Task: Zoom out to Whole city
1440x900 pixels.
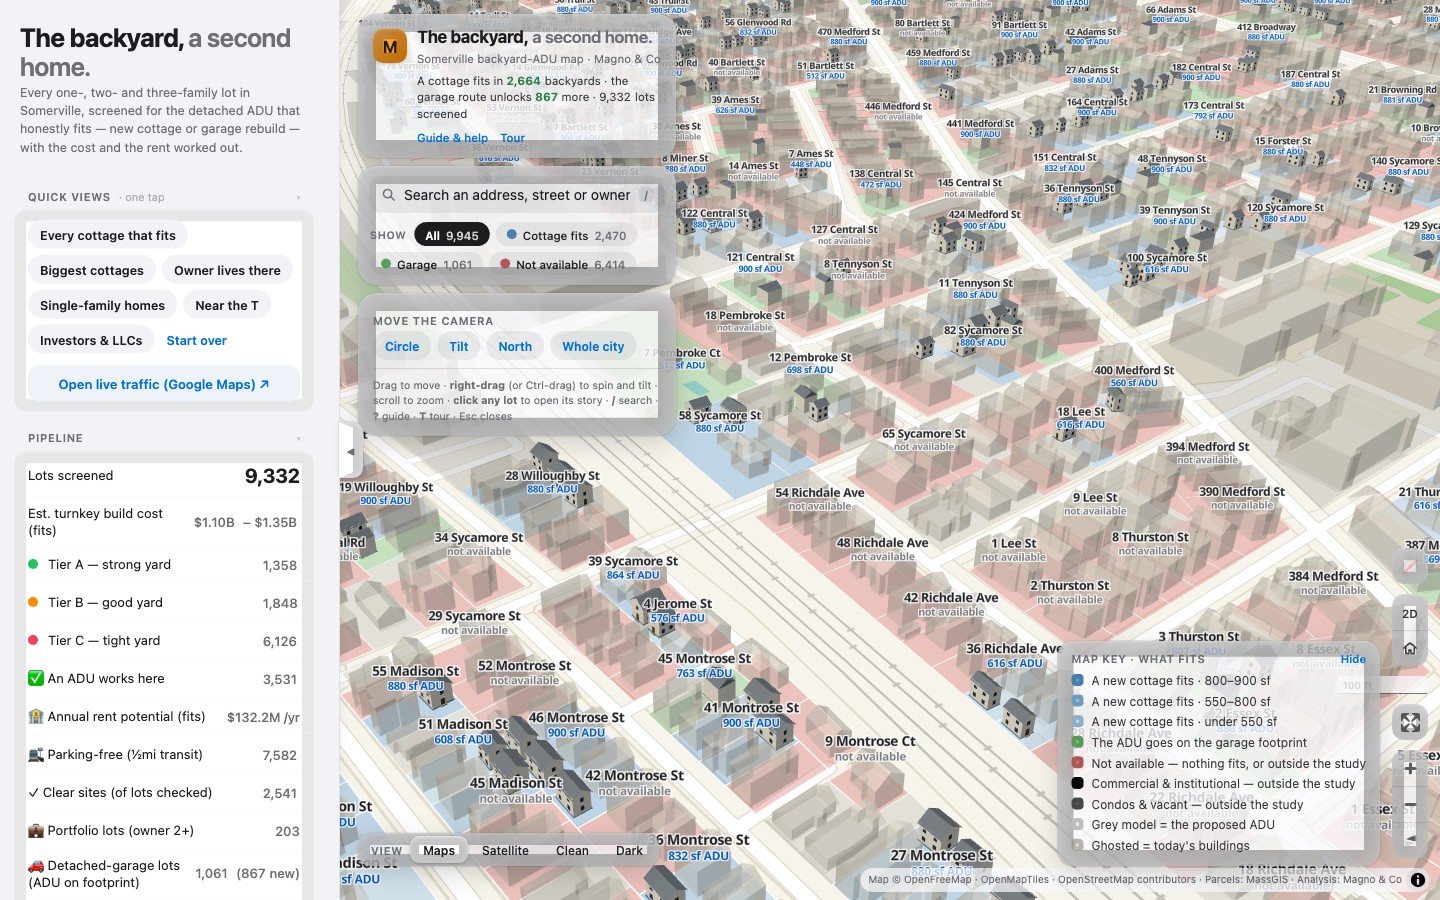Action: 593,346
